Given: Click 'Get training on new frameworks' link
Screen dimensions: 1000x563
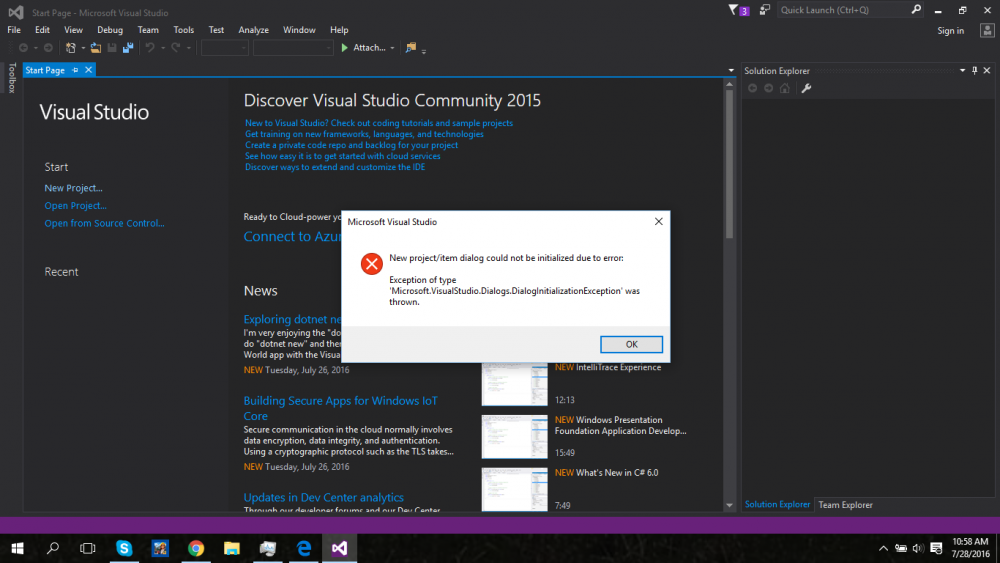Looking at the screenshot, I should [x=364, y=134].
